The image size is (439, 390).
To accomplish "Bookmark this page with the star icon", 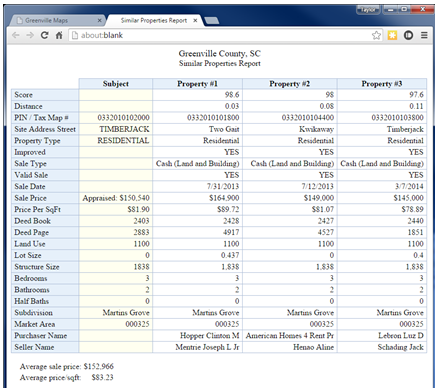I will pyautogui.click(x=376, y=35).
